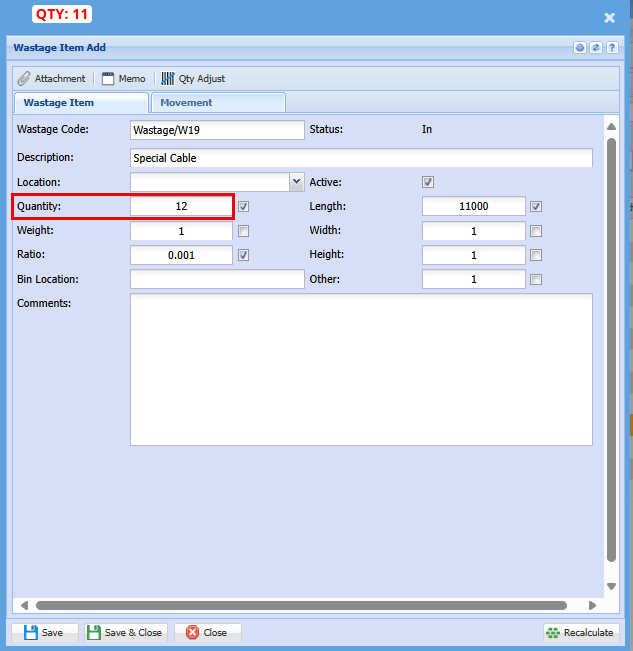Click the settings gear icon in header
Screen dimensions: 633x651
[580, 47]
